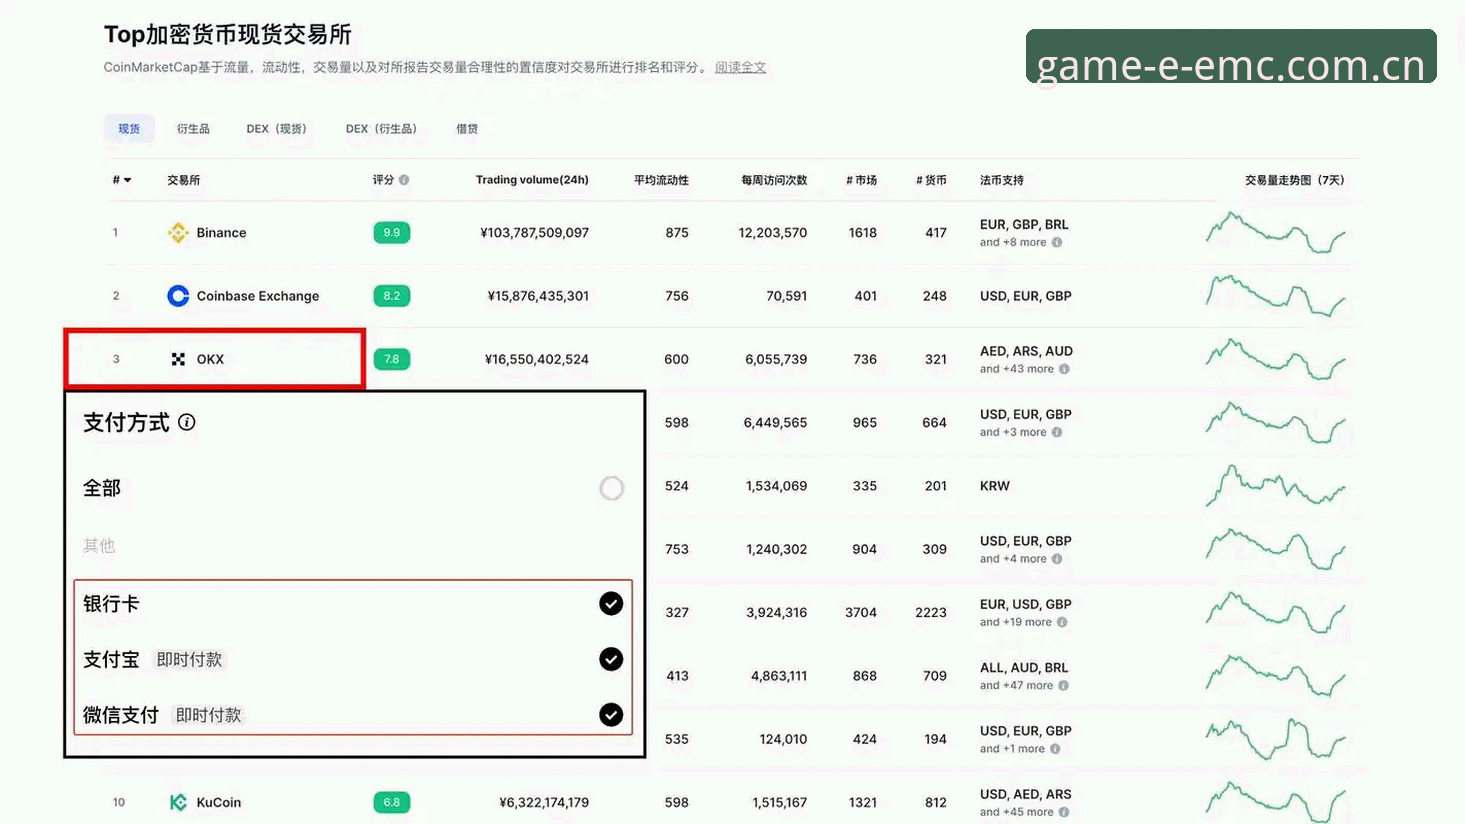Open the Coinbase Exchange name link
The width and height of the screenshot is (1465, 824).
click(x=258, y=296)
